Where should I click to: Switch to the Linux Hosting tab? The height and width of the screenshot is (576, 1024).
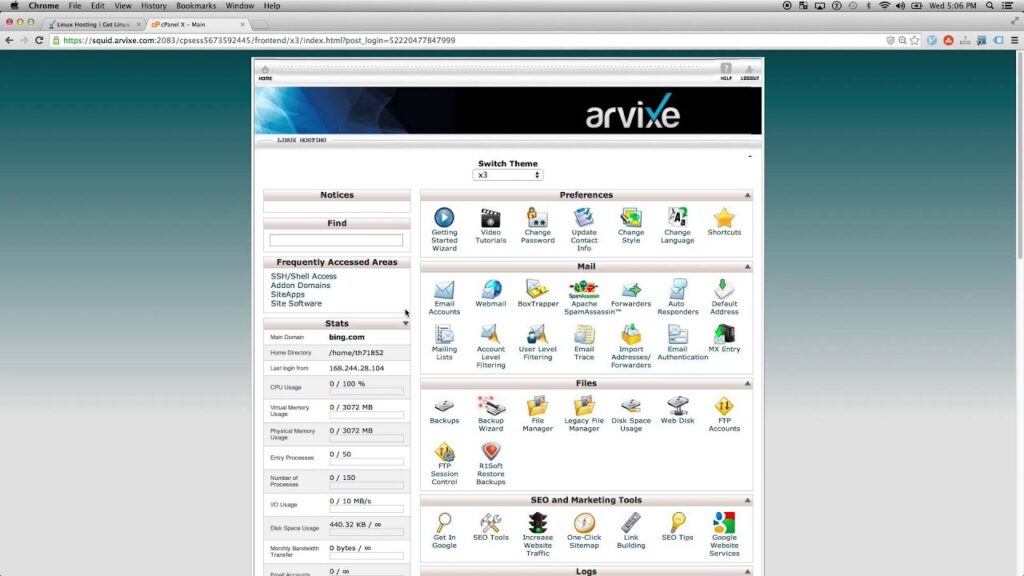point(95,24)
